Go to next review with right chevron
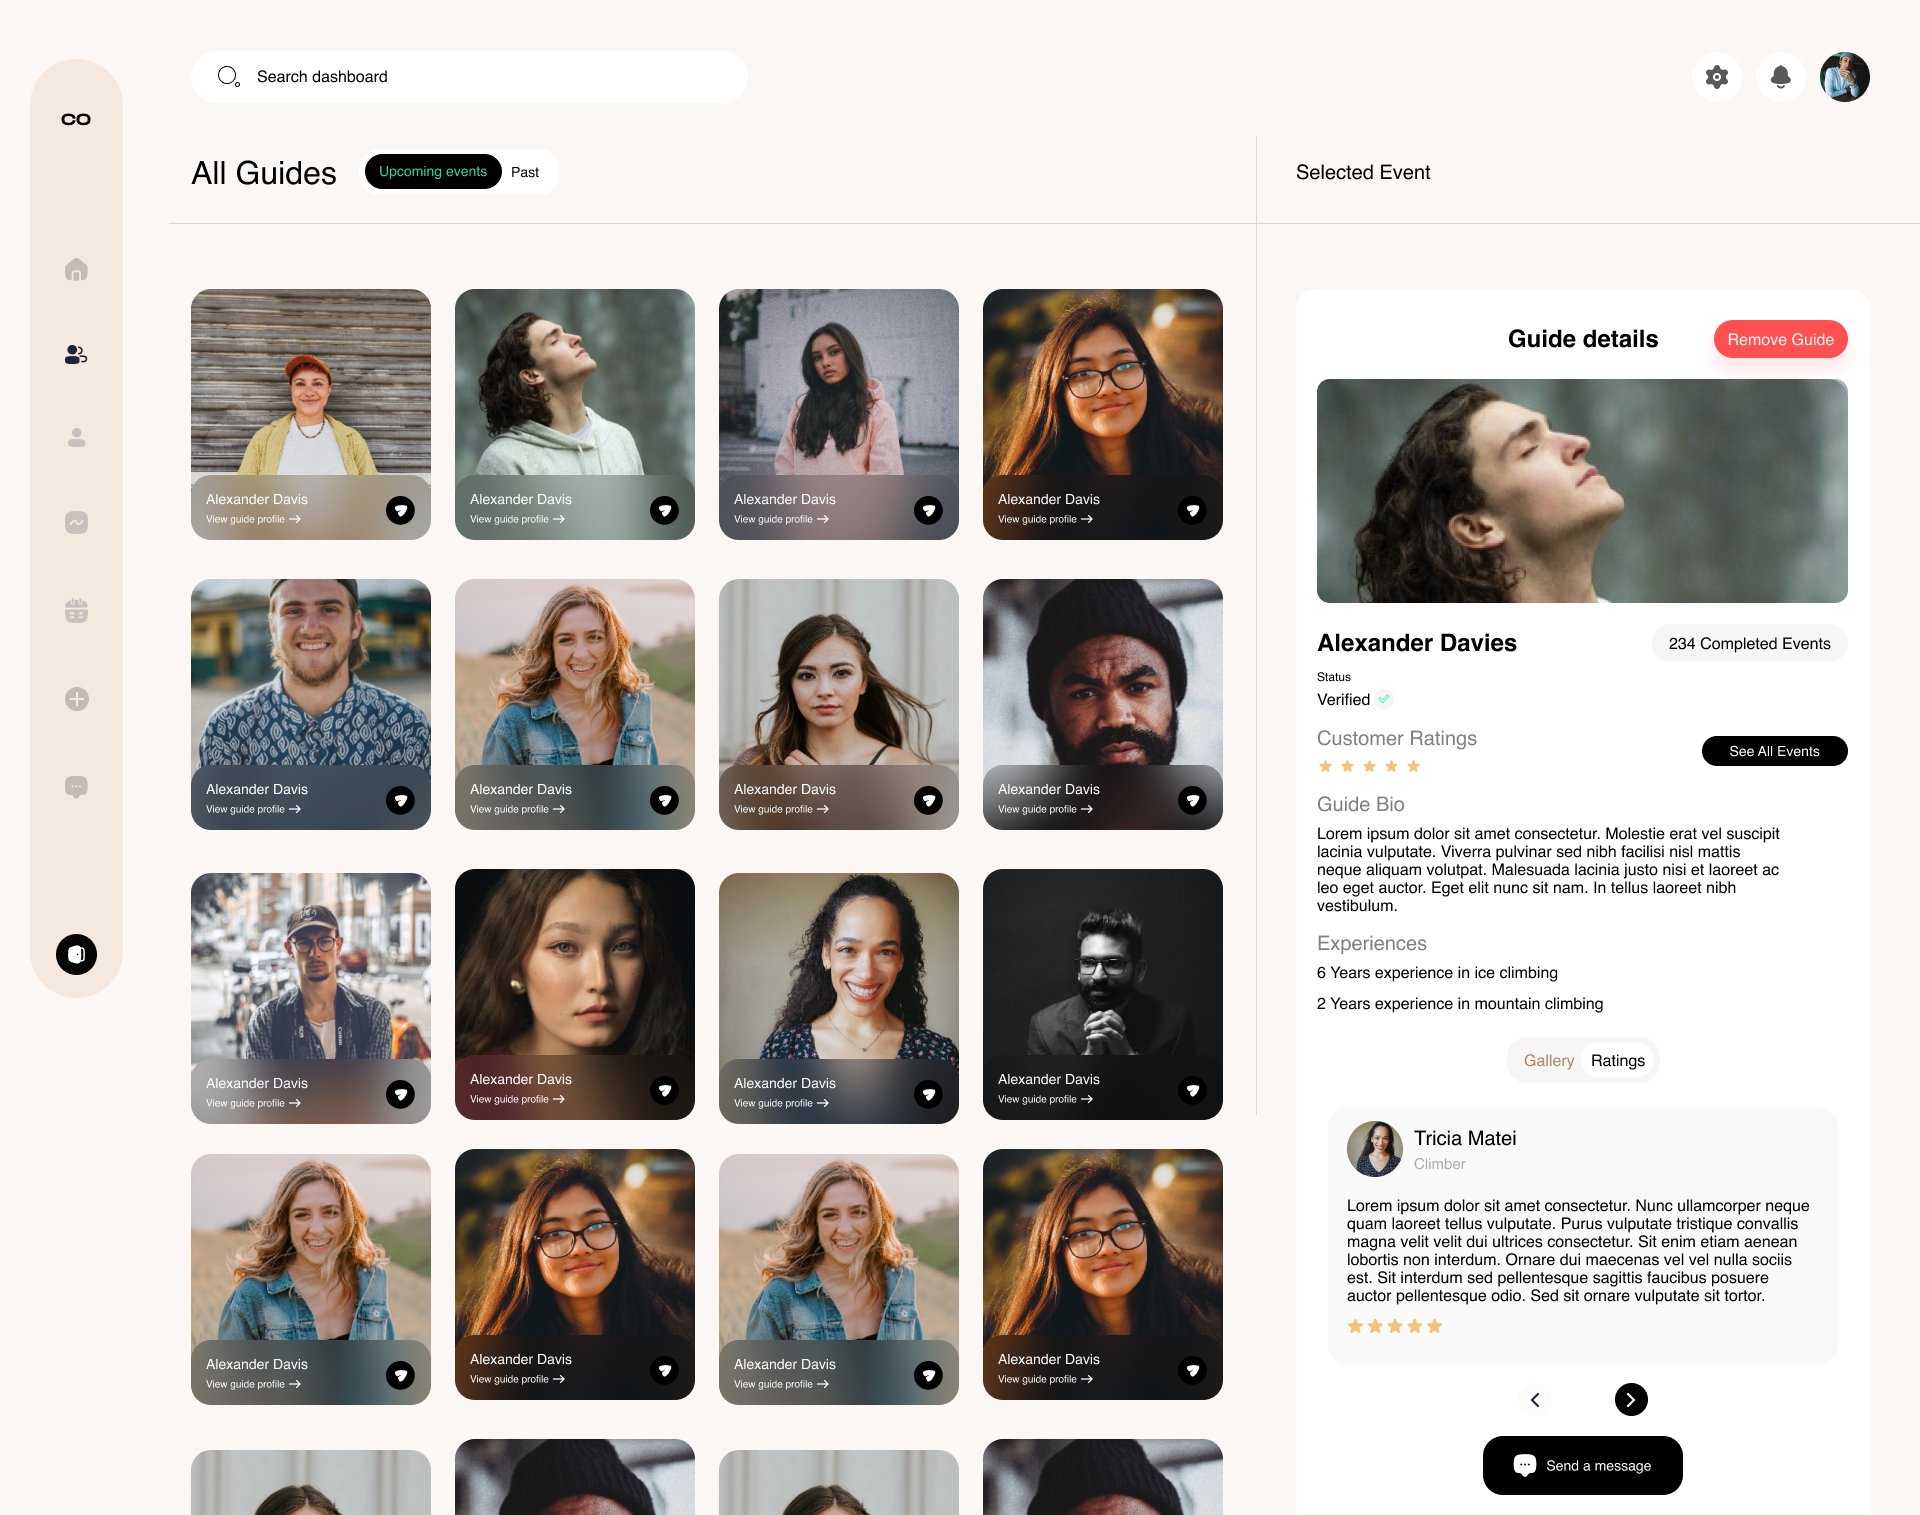 pos(1630,1399)
